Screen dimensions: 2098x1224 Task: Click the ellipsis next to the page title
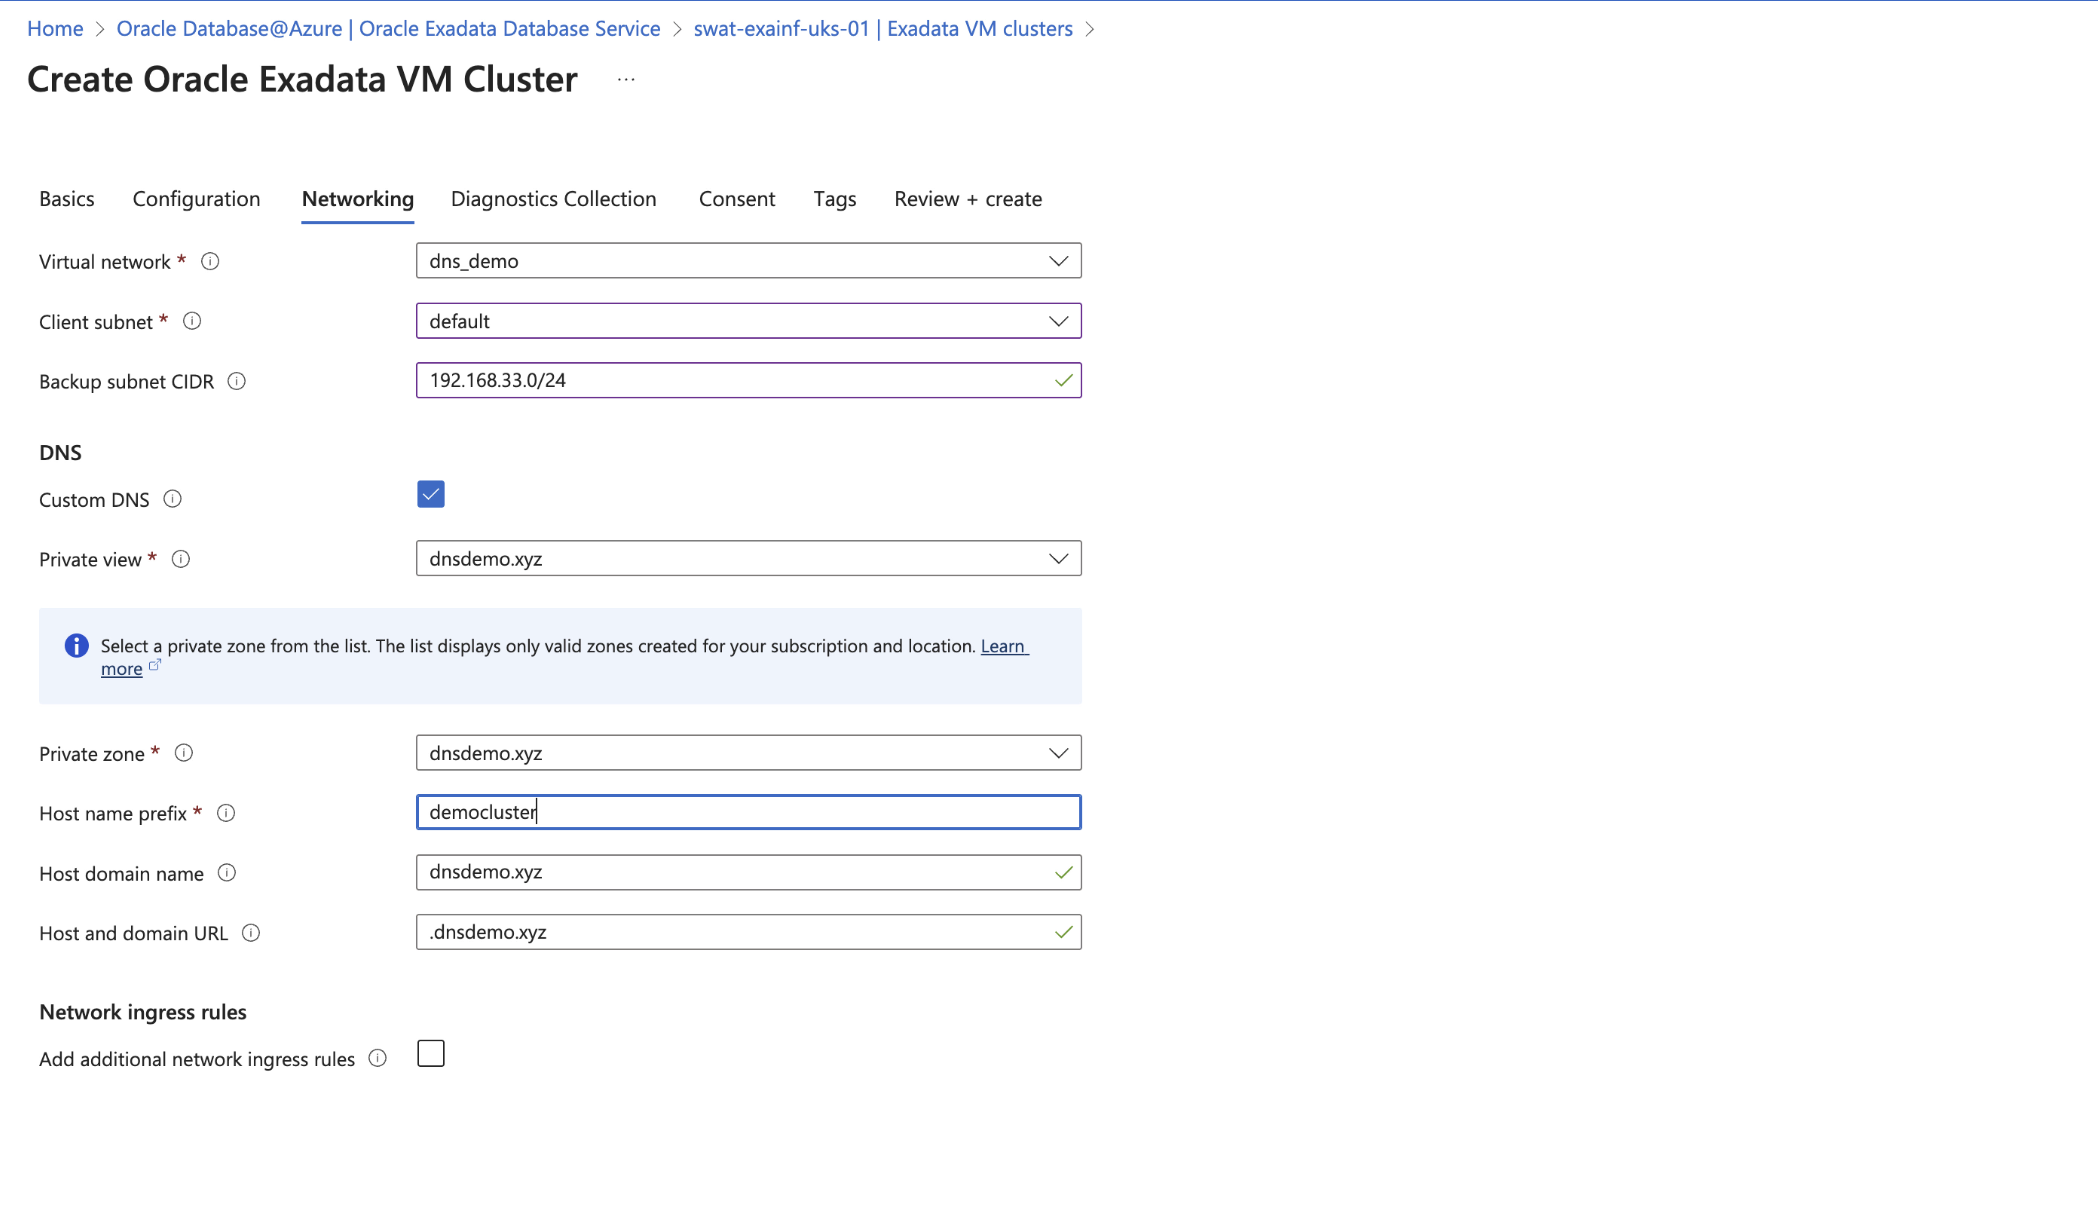pos(624,80)
